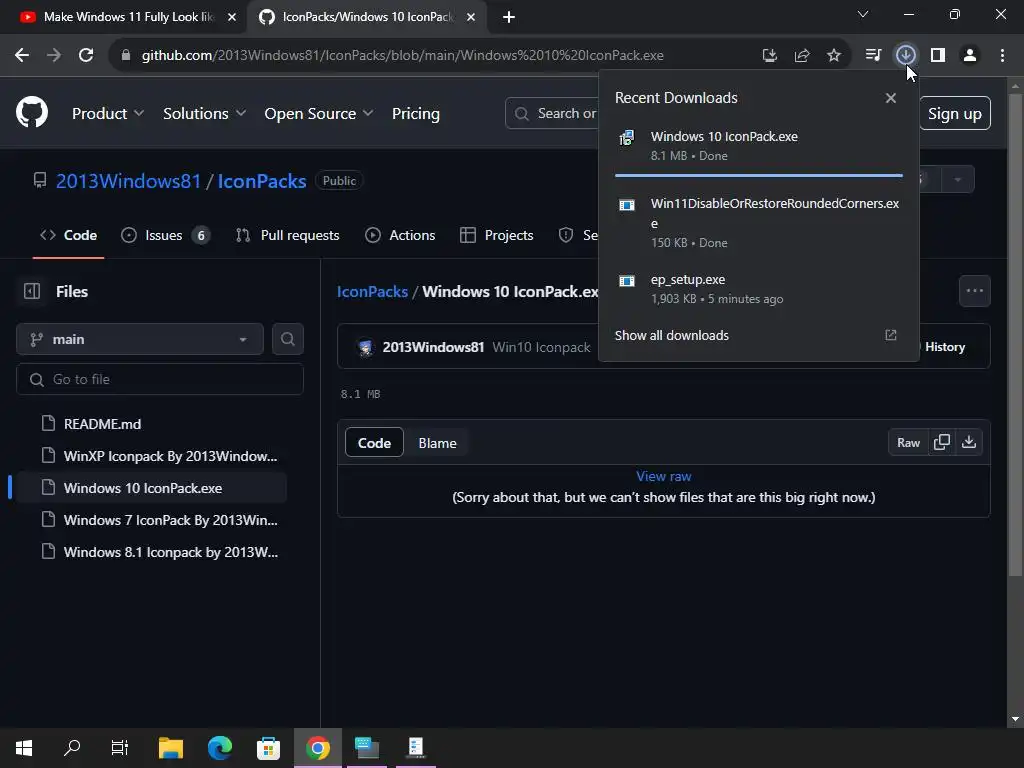1024x768 pixels.
Task: Switch to the Issues tab
Action: (166, 235)
